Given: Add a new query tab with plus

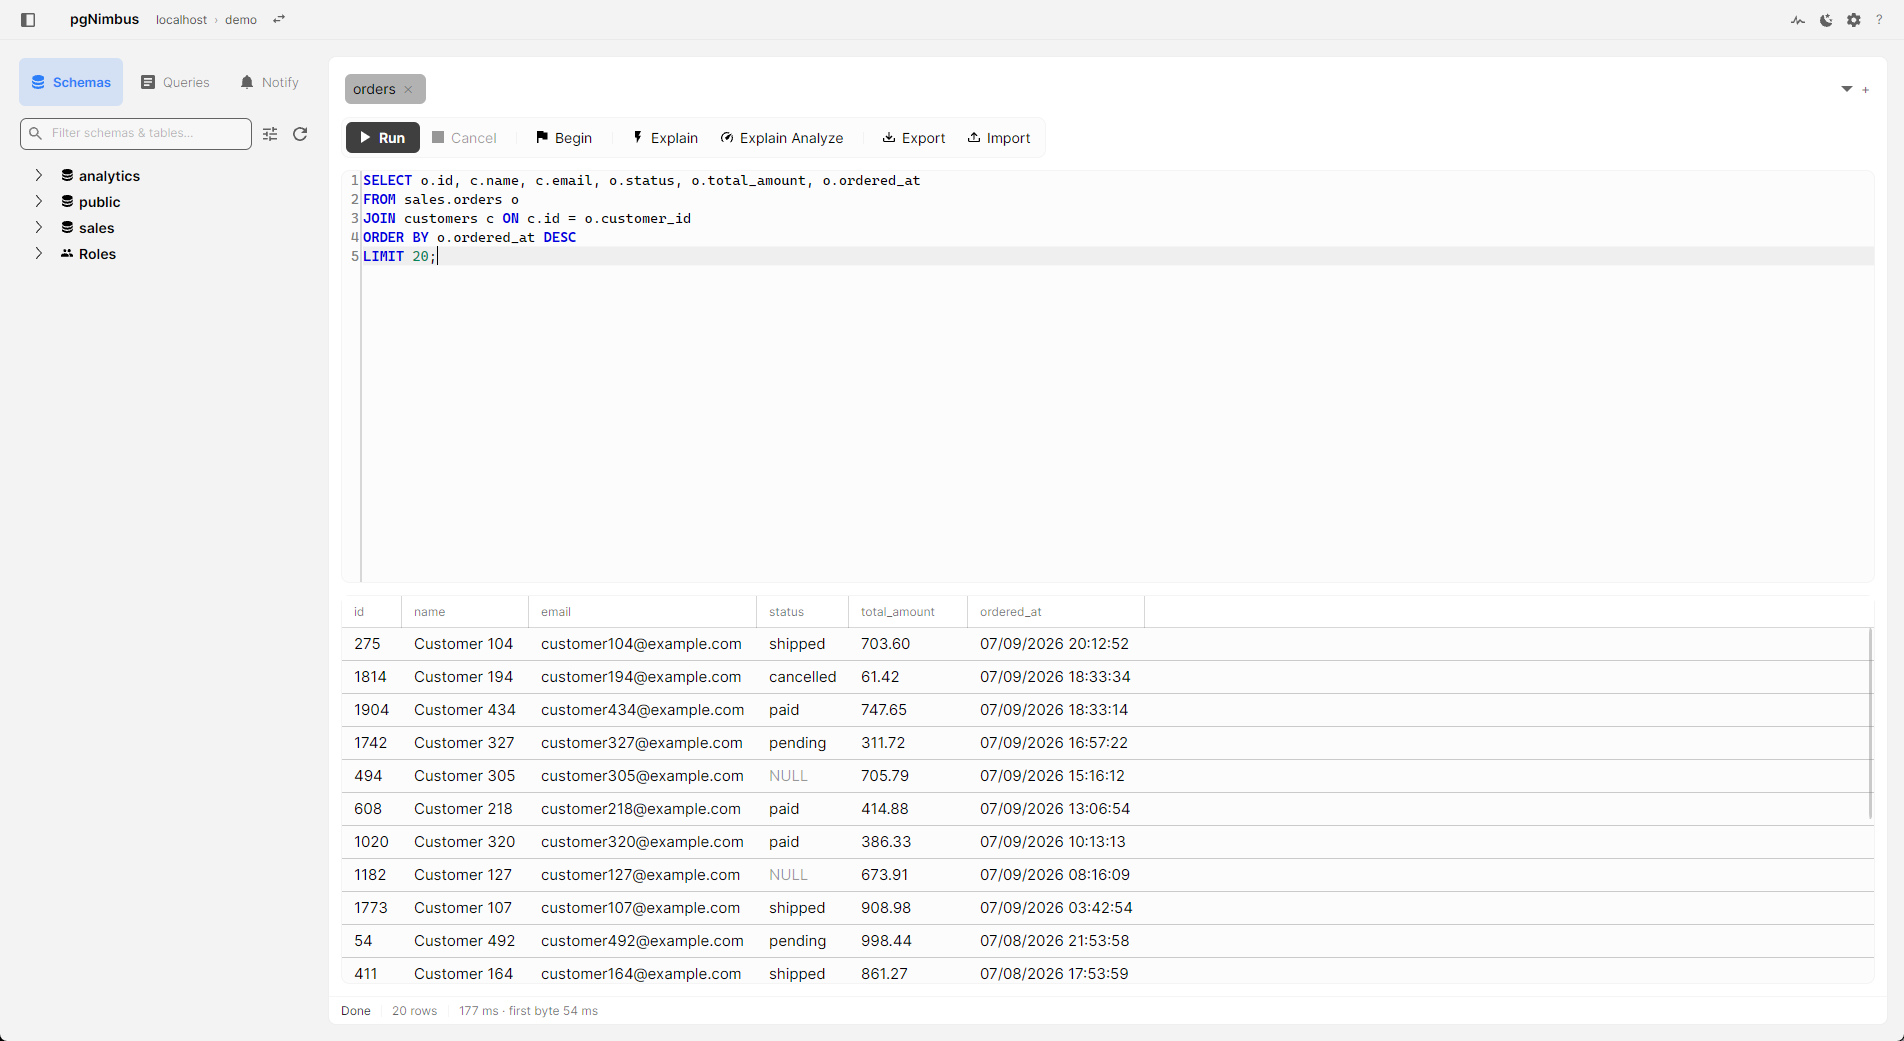Looking at the screenshot, I should pos(1866,90).
